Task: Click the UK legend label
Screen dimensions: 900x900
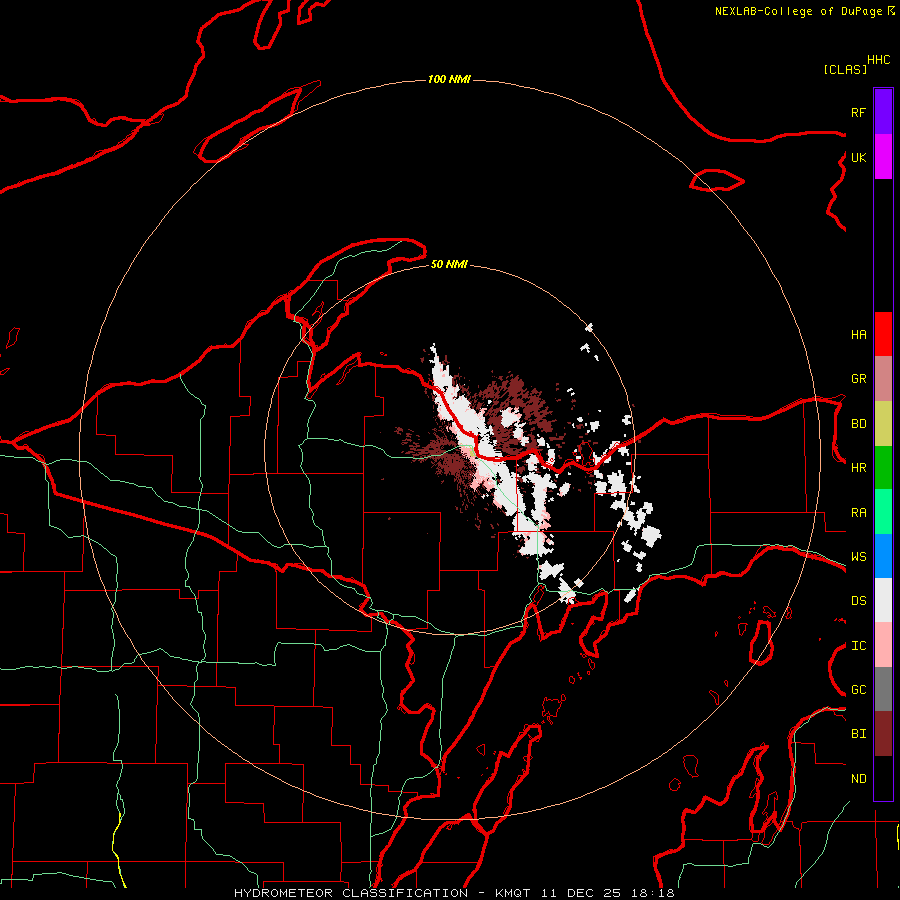Action: (x=858, y=157)
